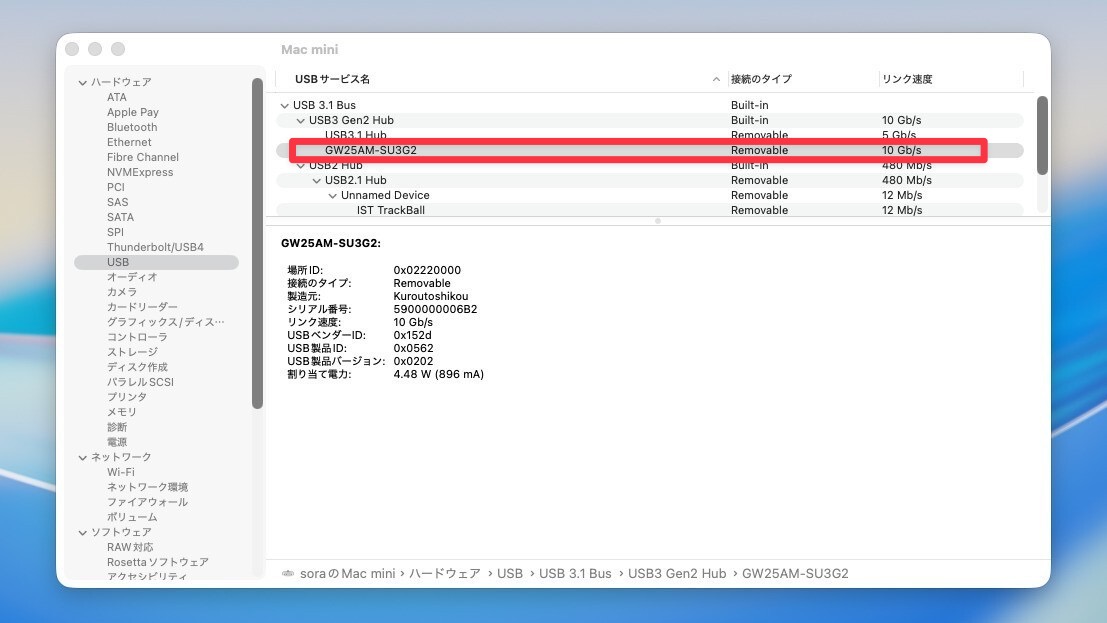This screenshot has height=623, width=1107.
Task: Toggle the sort direction arrow in USBサービス名 header
Action: (x=716, y=79)
